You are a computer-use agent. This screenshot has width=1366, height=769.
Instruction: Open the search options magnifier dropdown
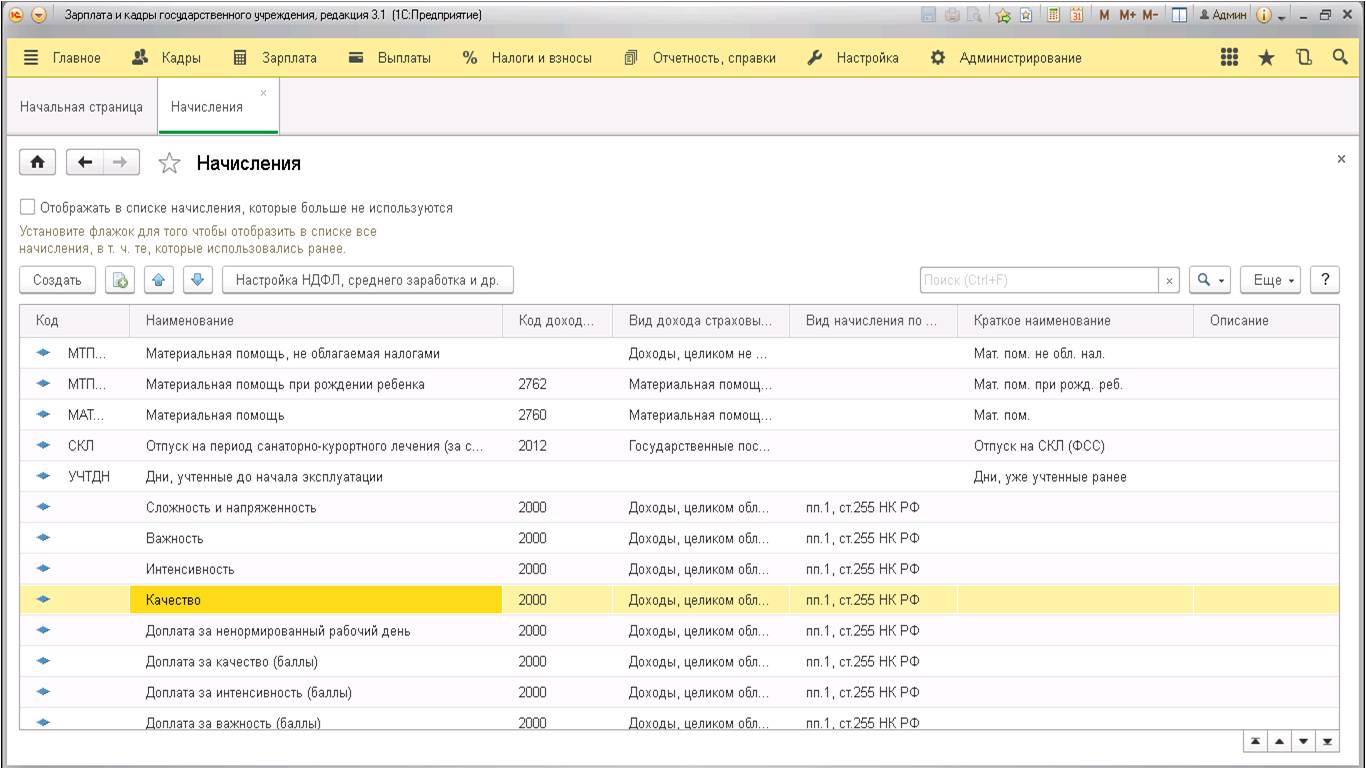[x=1211, y=281]
